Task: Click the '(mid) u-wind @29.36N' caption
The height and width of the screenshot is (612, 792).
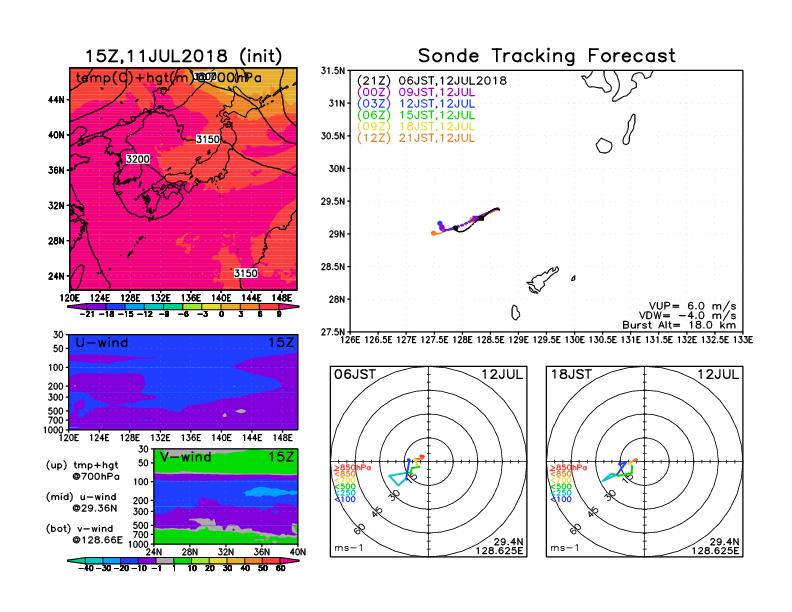Action: [x=81, y=502]
